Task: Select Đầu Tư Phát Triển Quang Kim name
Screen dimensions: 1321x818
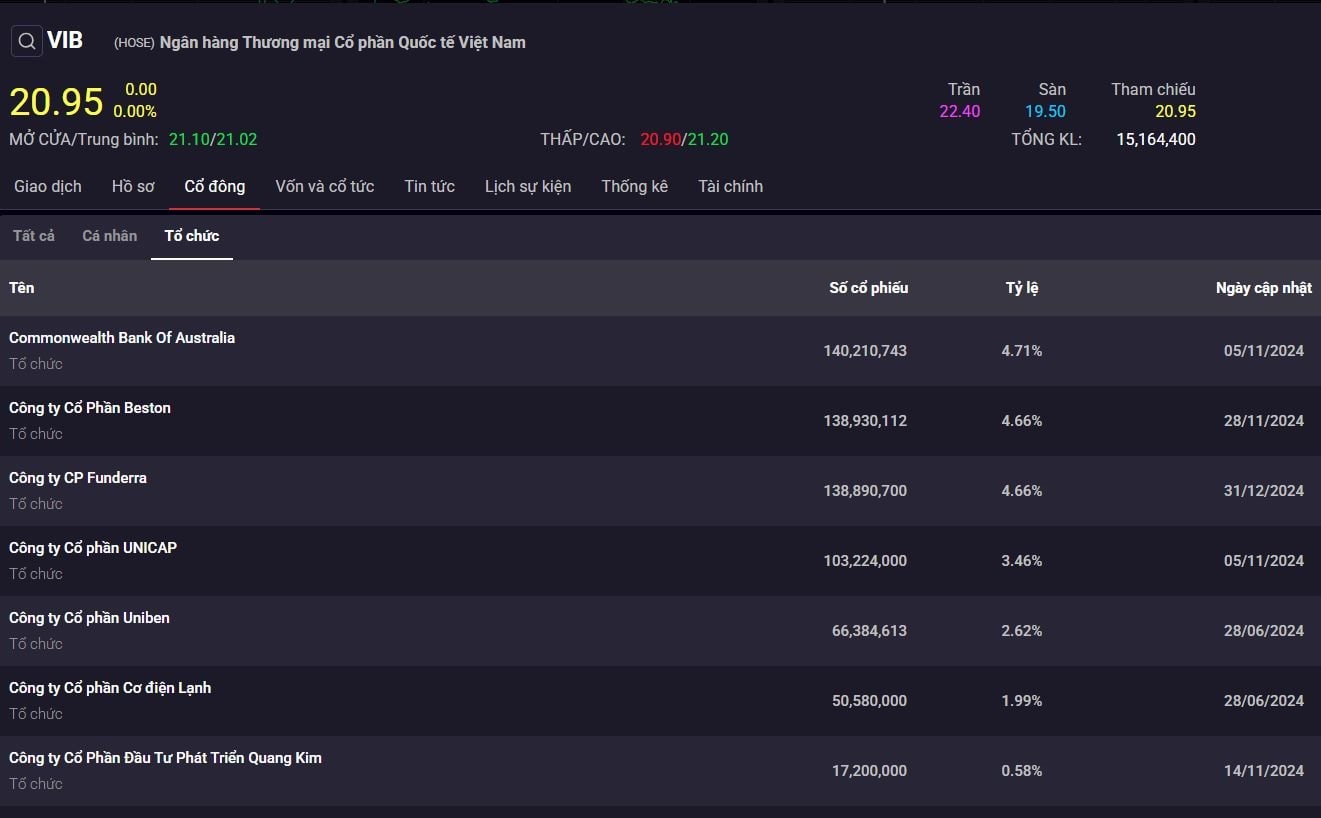Action: pyautogui.click(x=165, y=758)
